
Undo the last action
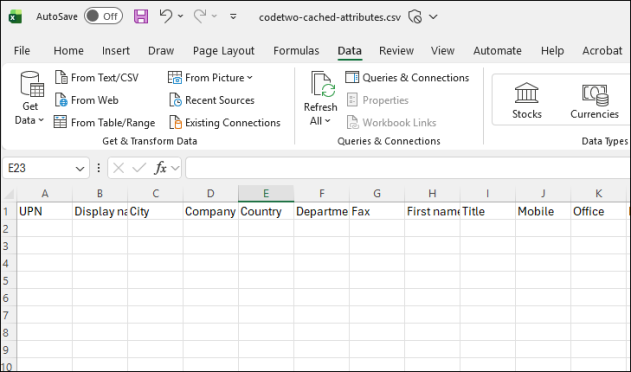pos(166,17)
